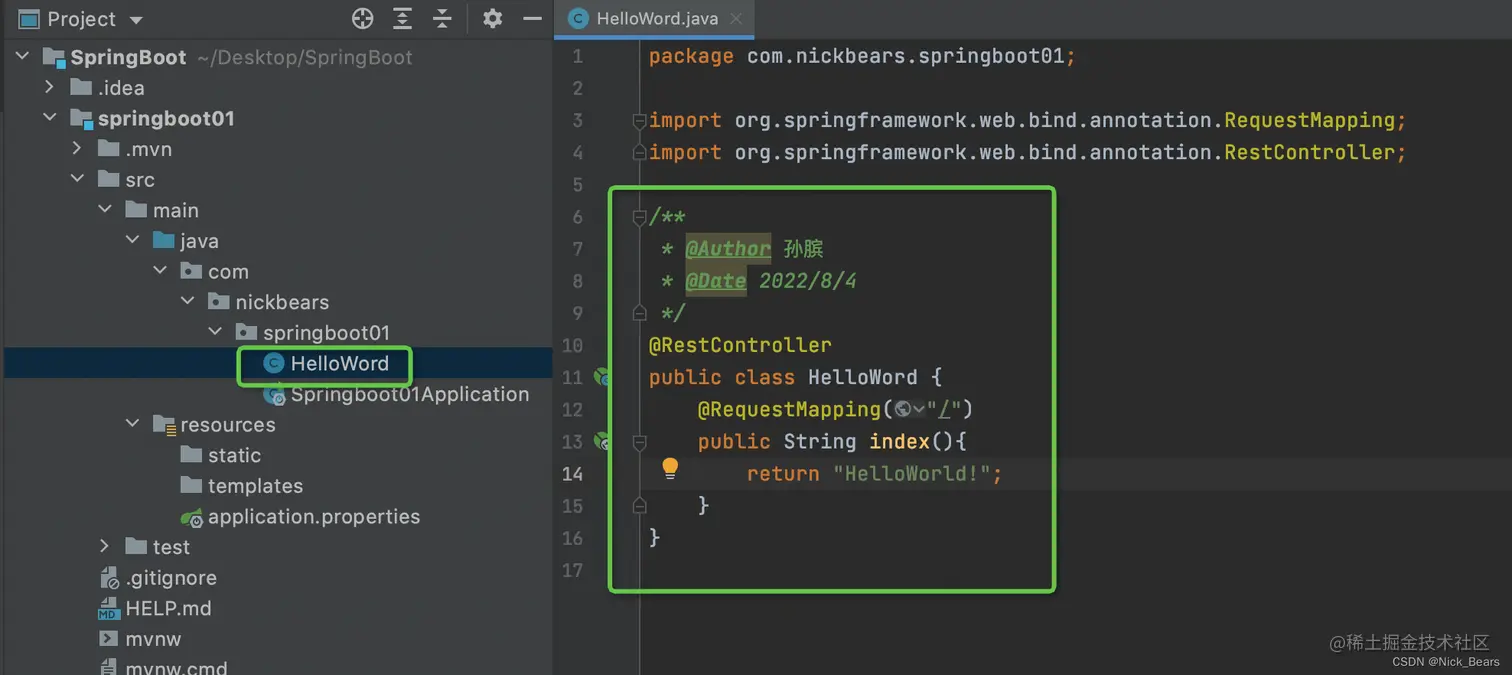1512x675 pixels.
Task: Collapse the springboot01 module node
Action: (x=50, y=118)
